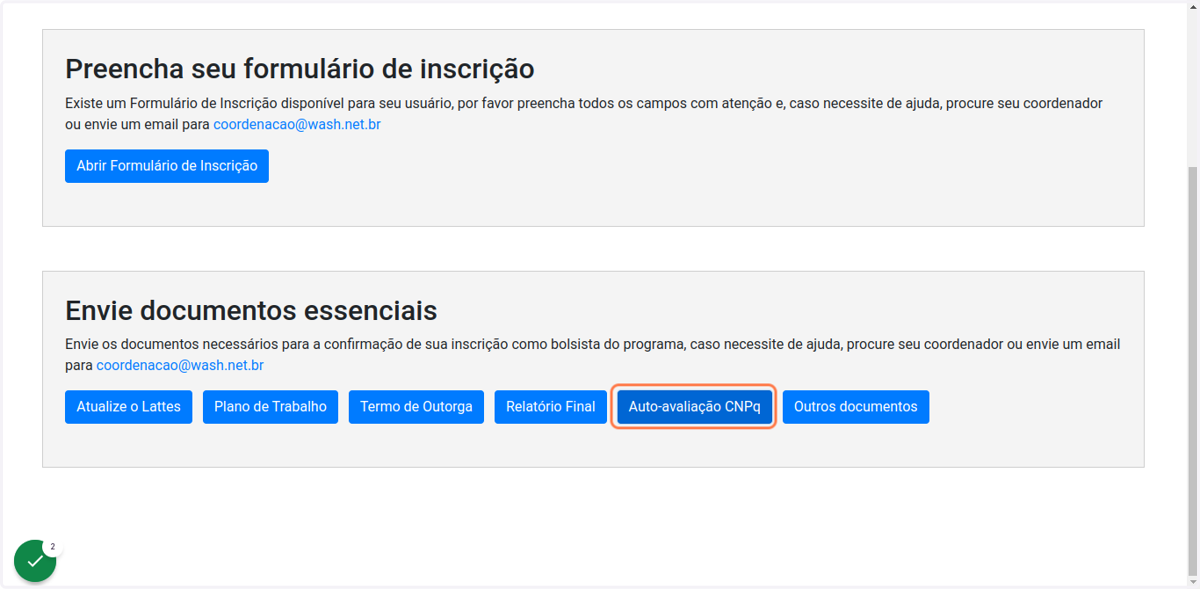Open the Termo de Outorga button
This screenshot has width=1200, height=589.
416,407
